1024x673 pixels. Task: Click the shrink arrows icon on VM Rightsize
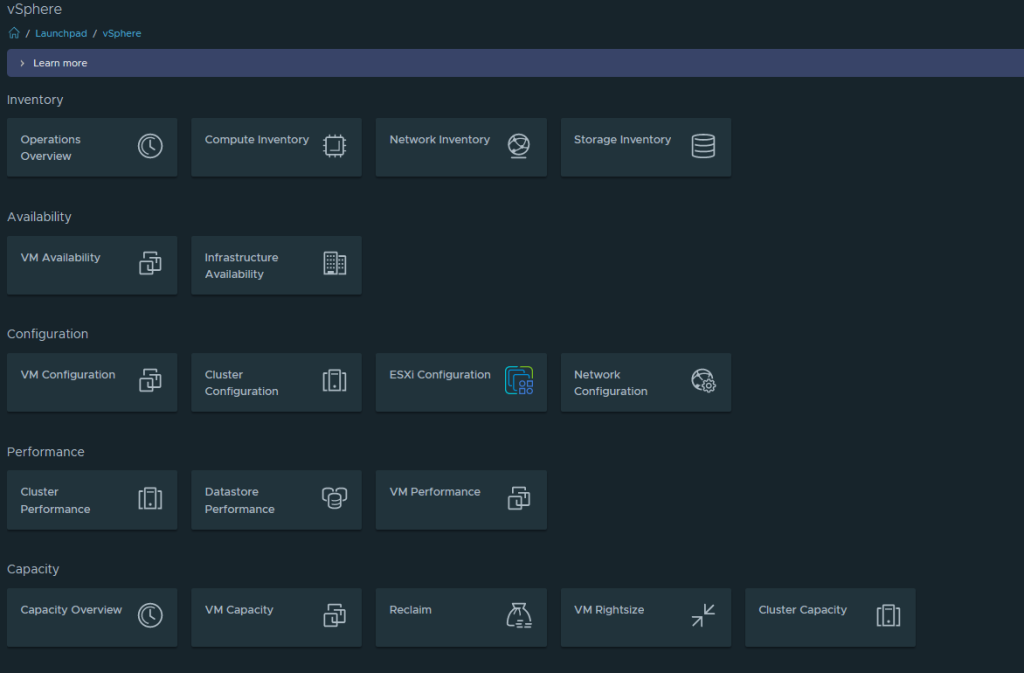pos(703,616)
